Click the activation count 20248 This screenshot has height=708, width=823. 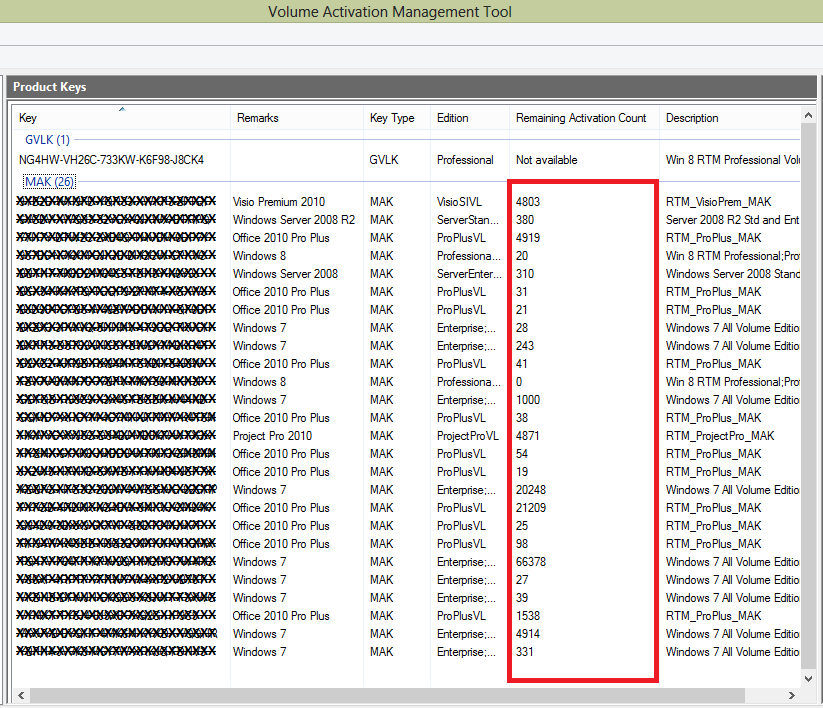(531, 490)
